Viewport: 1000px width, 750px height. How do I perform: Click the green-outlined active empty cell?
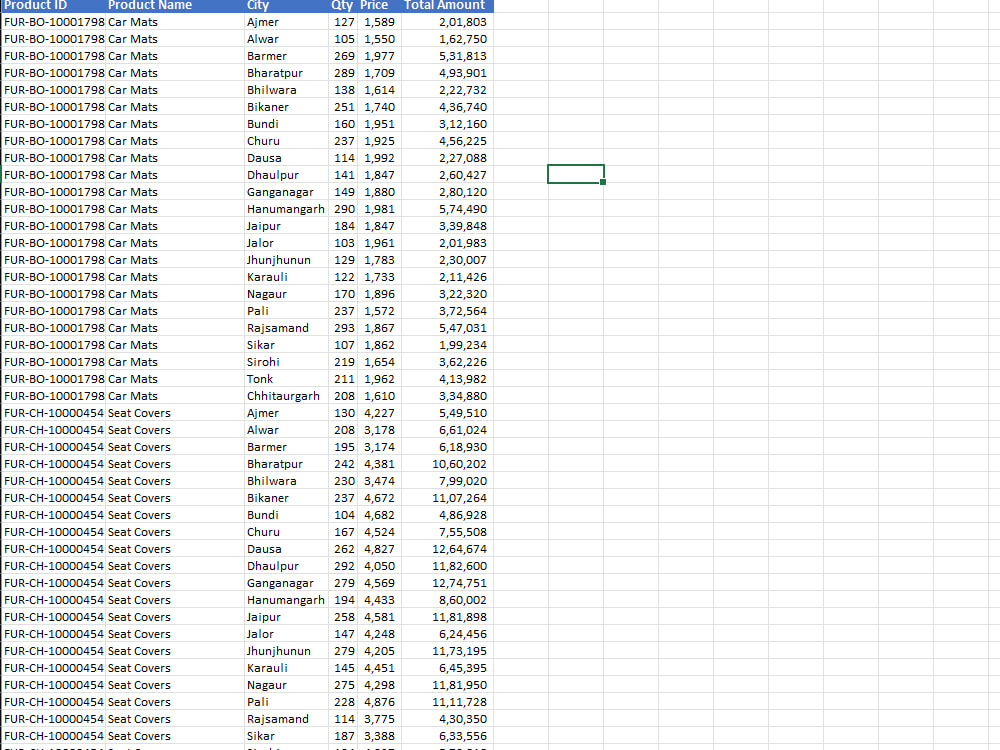[575, 173]
